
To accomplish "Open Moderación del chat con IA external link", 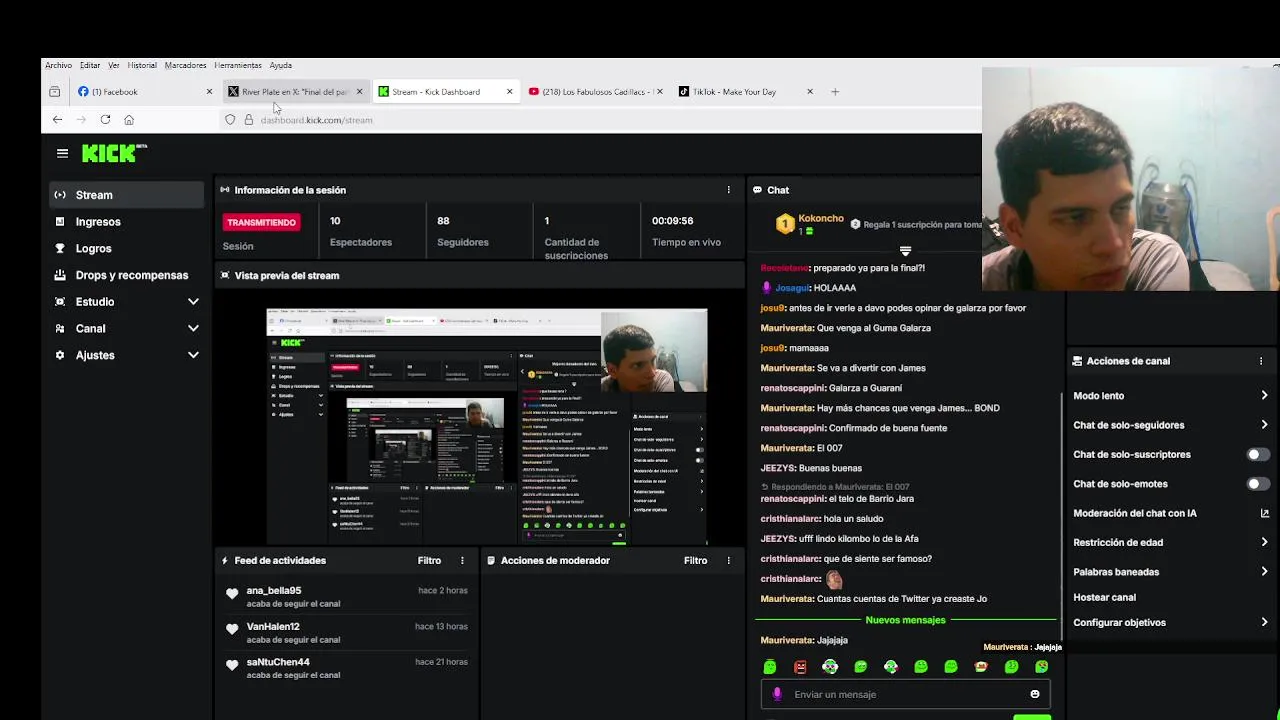I will pos(1264,513).
